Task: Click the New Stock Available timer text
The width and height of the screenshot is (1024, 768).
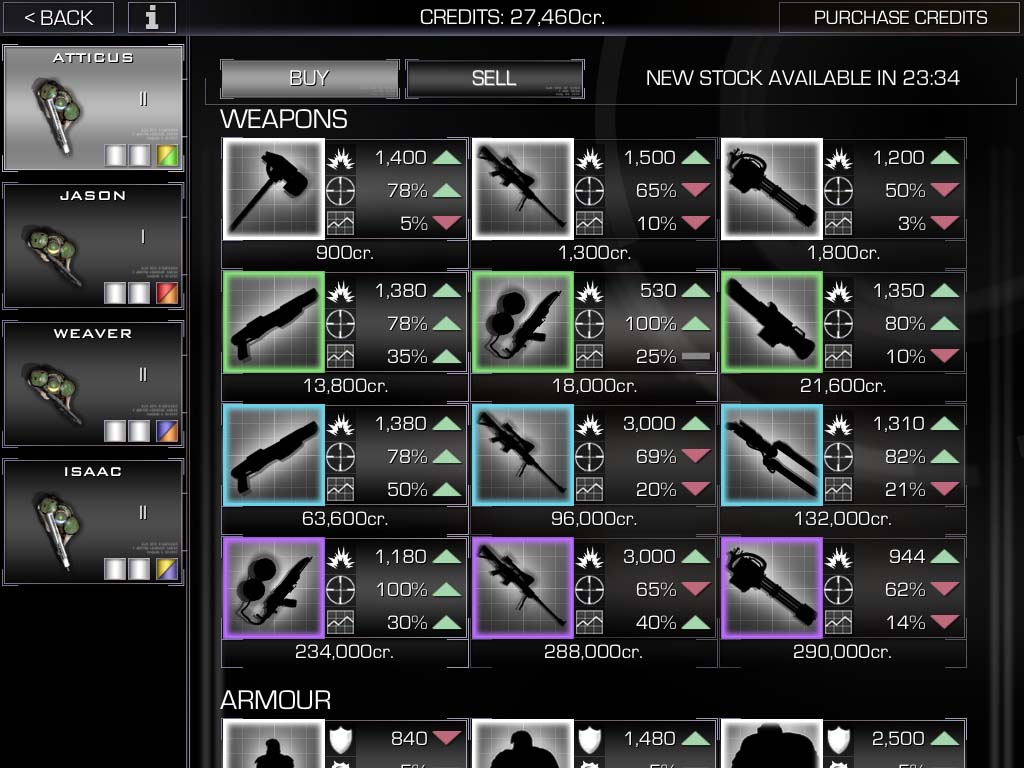Action: coord(803,78)
